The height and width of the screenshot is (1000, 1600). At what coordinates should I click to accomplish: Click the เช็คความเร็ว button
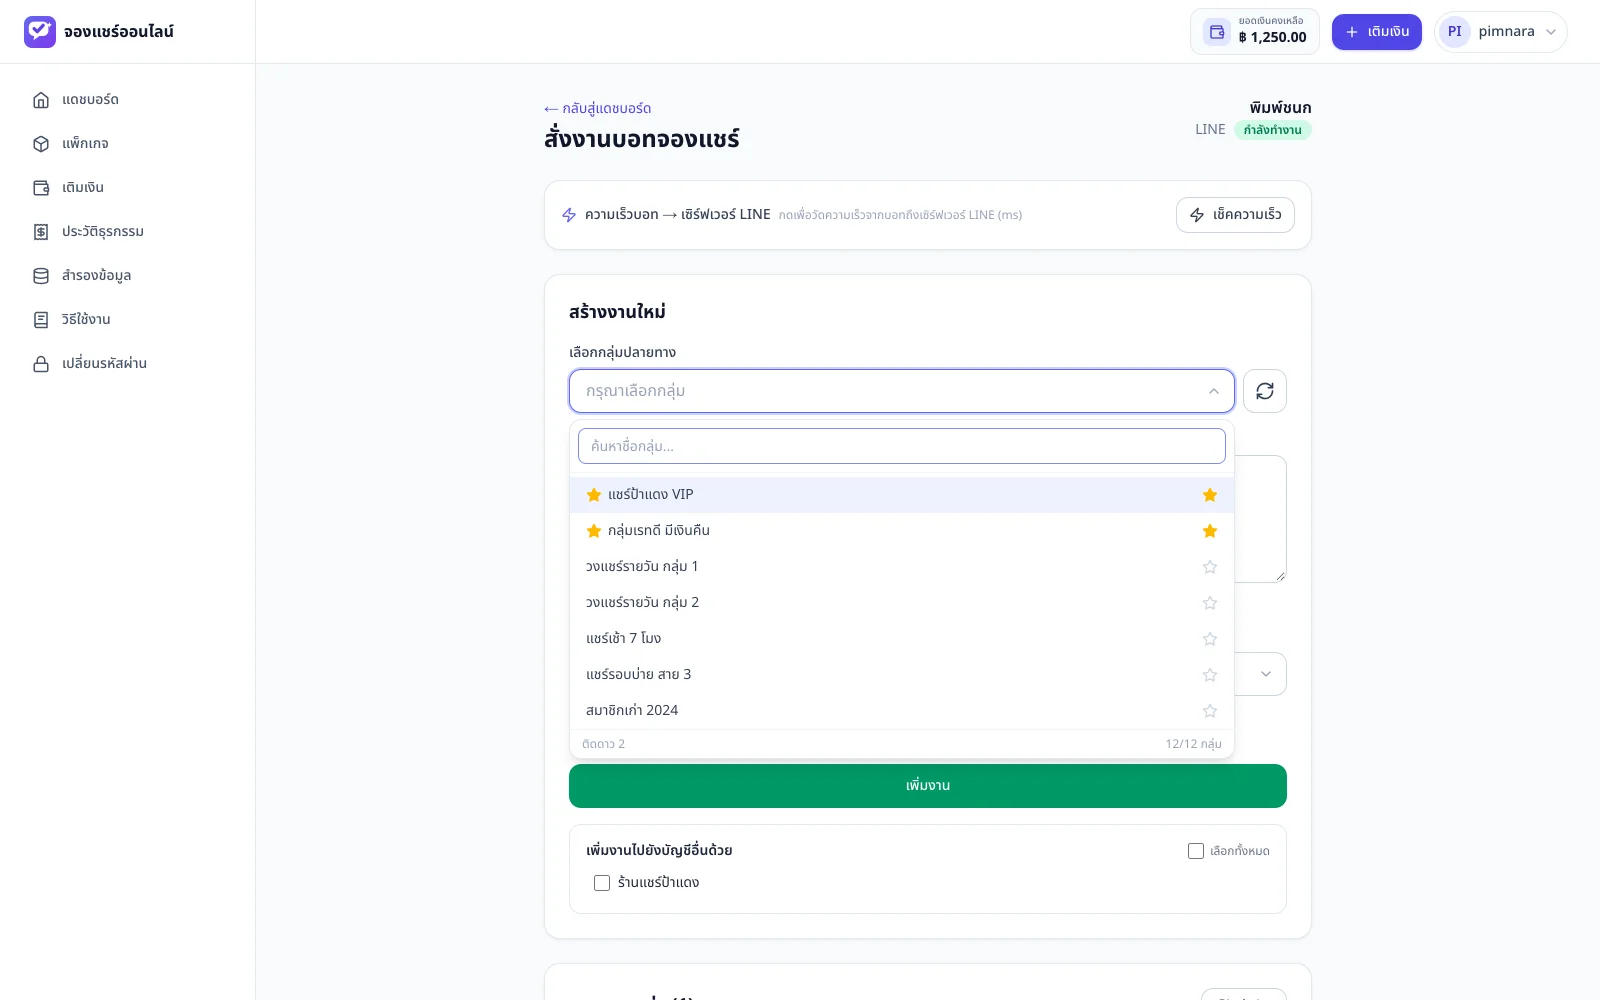coord(1235,215)
